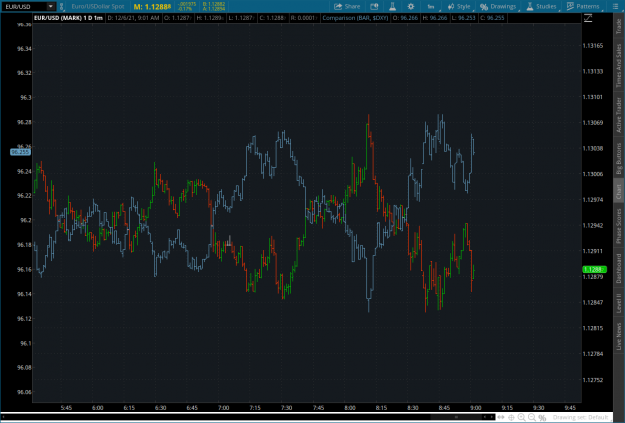
Task: Open the Phase Scores sidebar tab
Action: pyautogui.click(x=619, y=226)
